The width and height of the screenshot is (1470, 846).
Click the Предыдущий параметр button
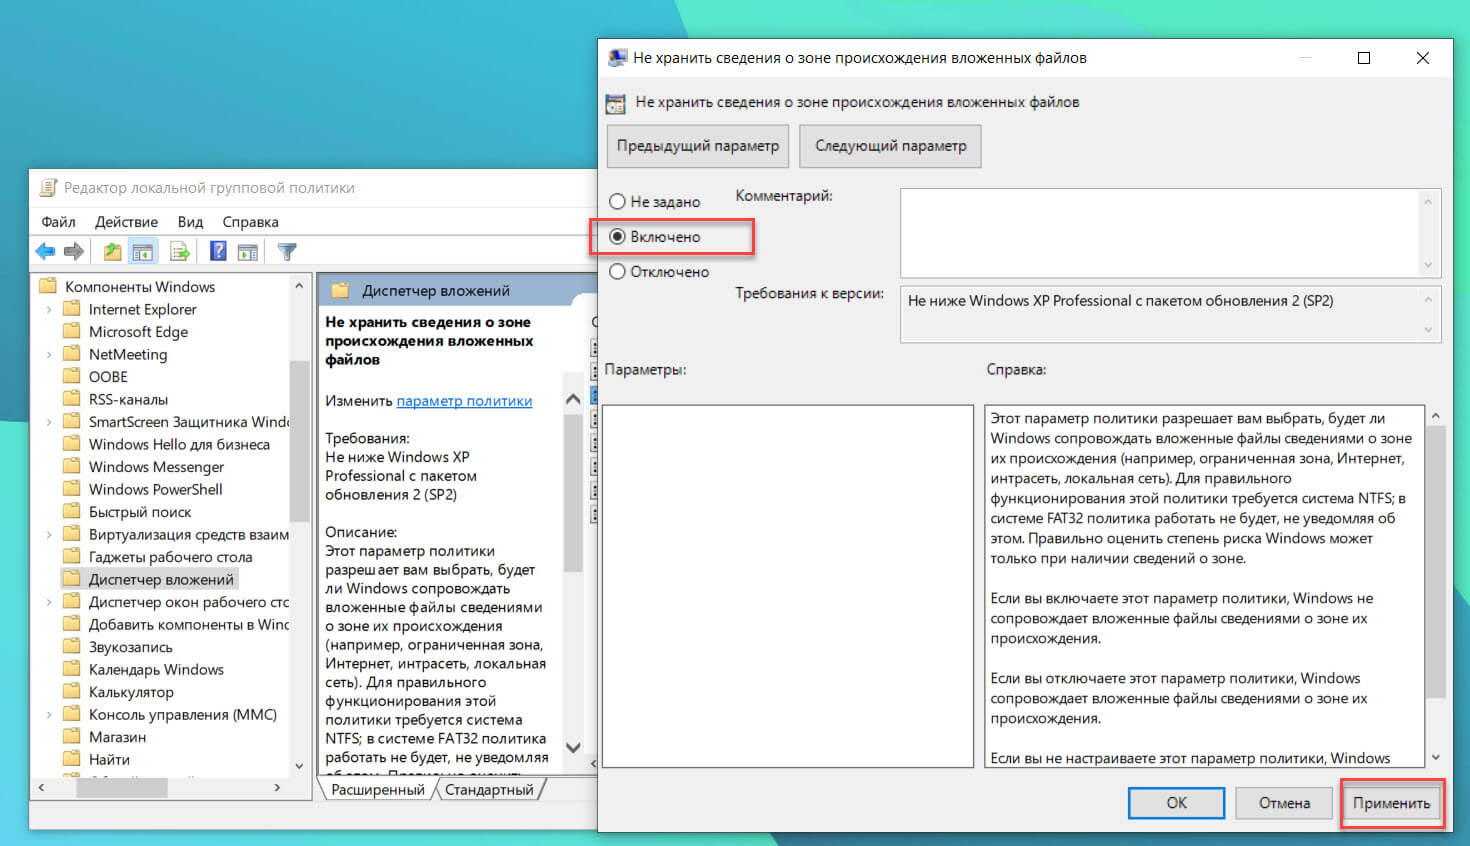698,146
